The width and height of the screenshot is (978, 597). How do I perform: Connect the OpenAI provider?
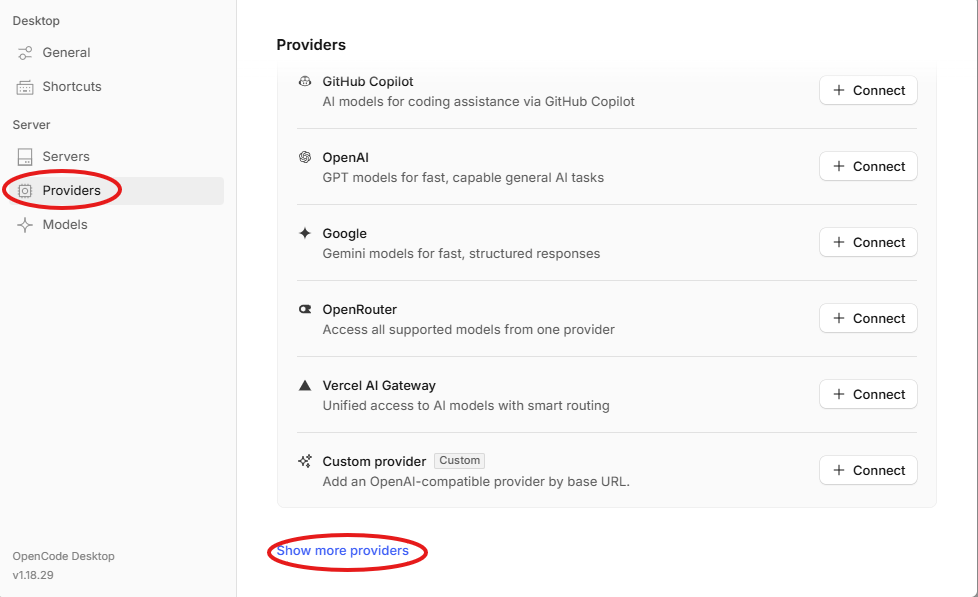pos(868,167)
